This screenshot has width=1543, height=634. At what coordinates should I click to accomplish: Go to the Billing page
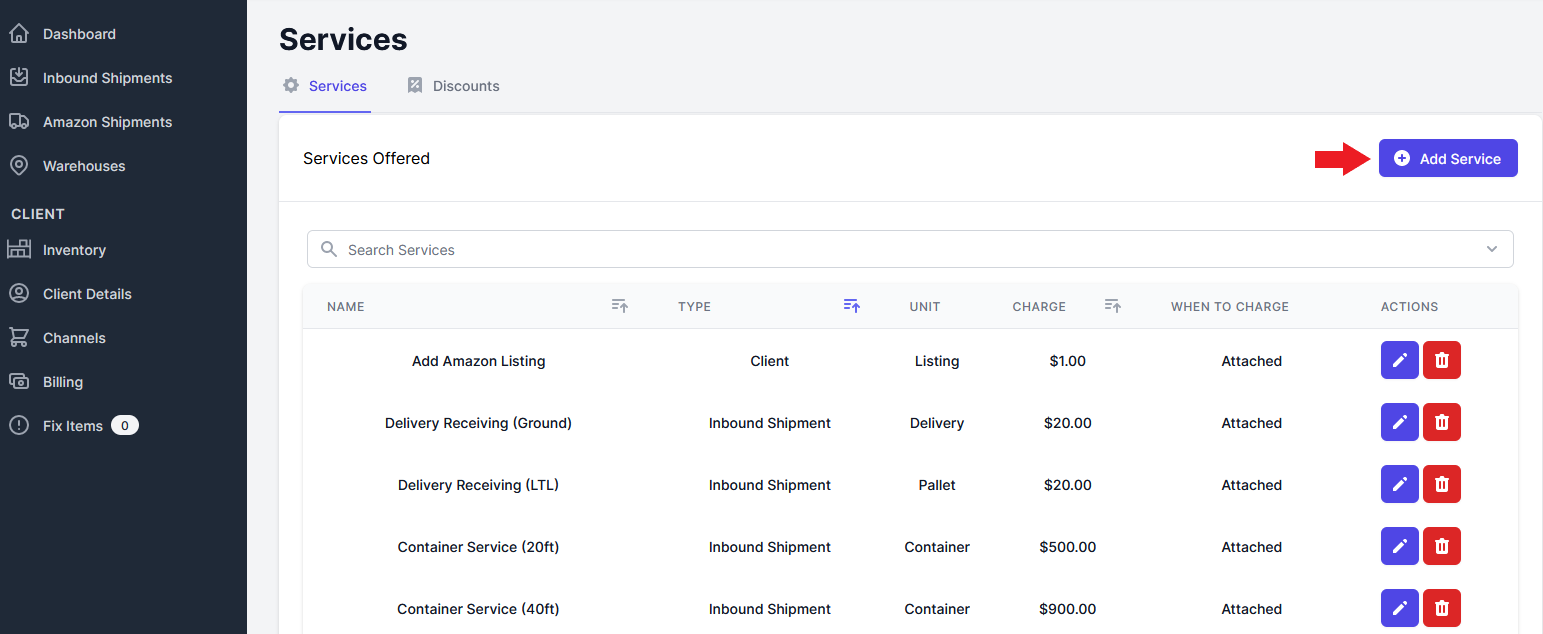coord(63,382)
